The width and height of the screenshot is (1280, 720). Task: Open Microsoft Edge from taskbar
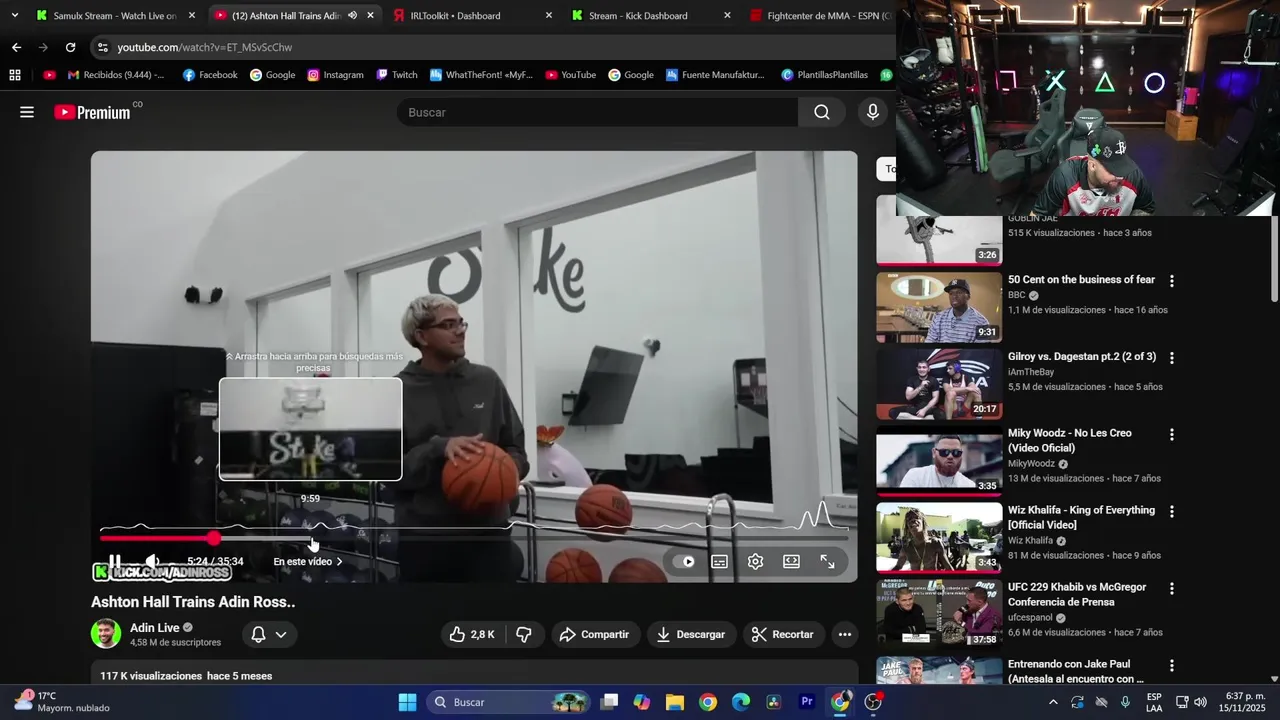pos(741,702)
